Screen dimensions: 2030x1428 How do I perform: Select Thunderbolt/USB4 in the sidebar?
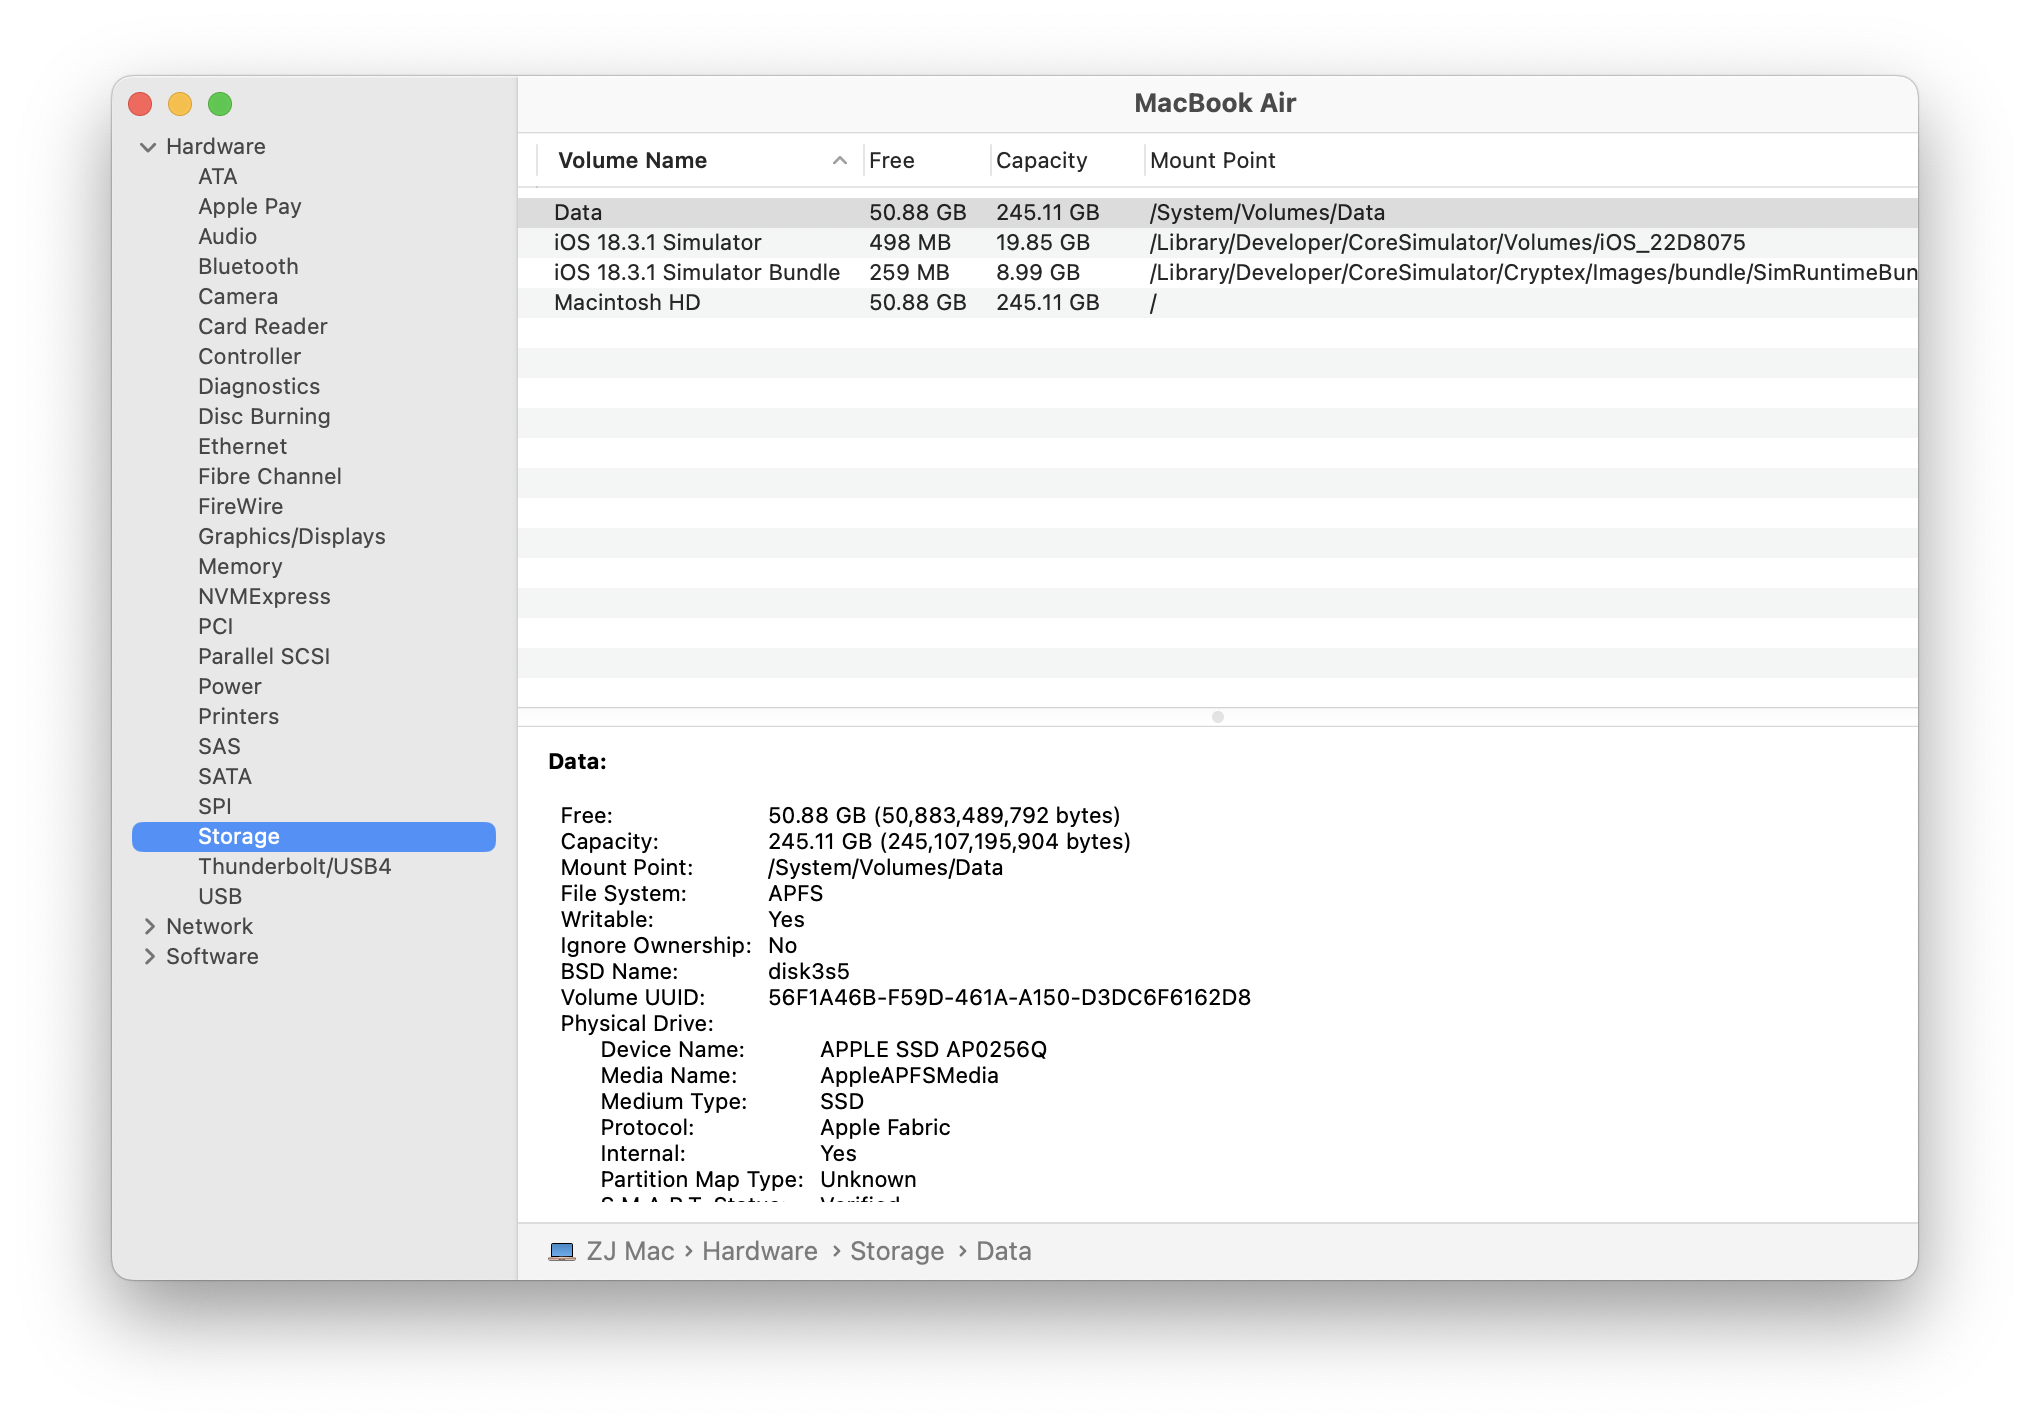294,867
